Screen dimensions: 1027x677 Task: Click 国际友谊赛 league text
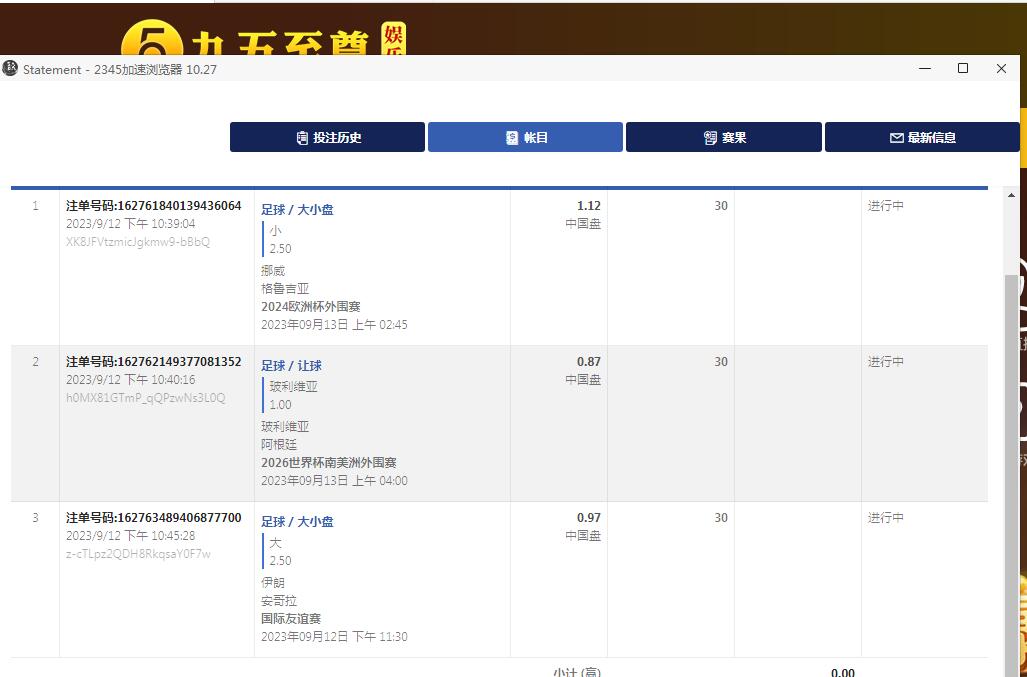tap(291, 618)
